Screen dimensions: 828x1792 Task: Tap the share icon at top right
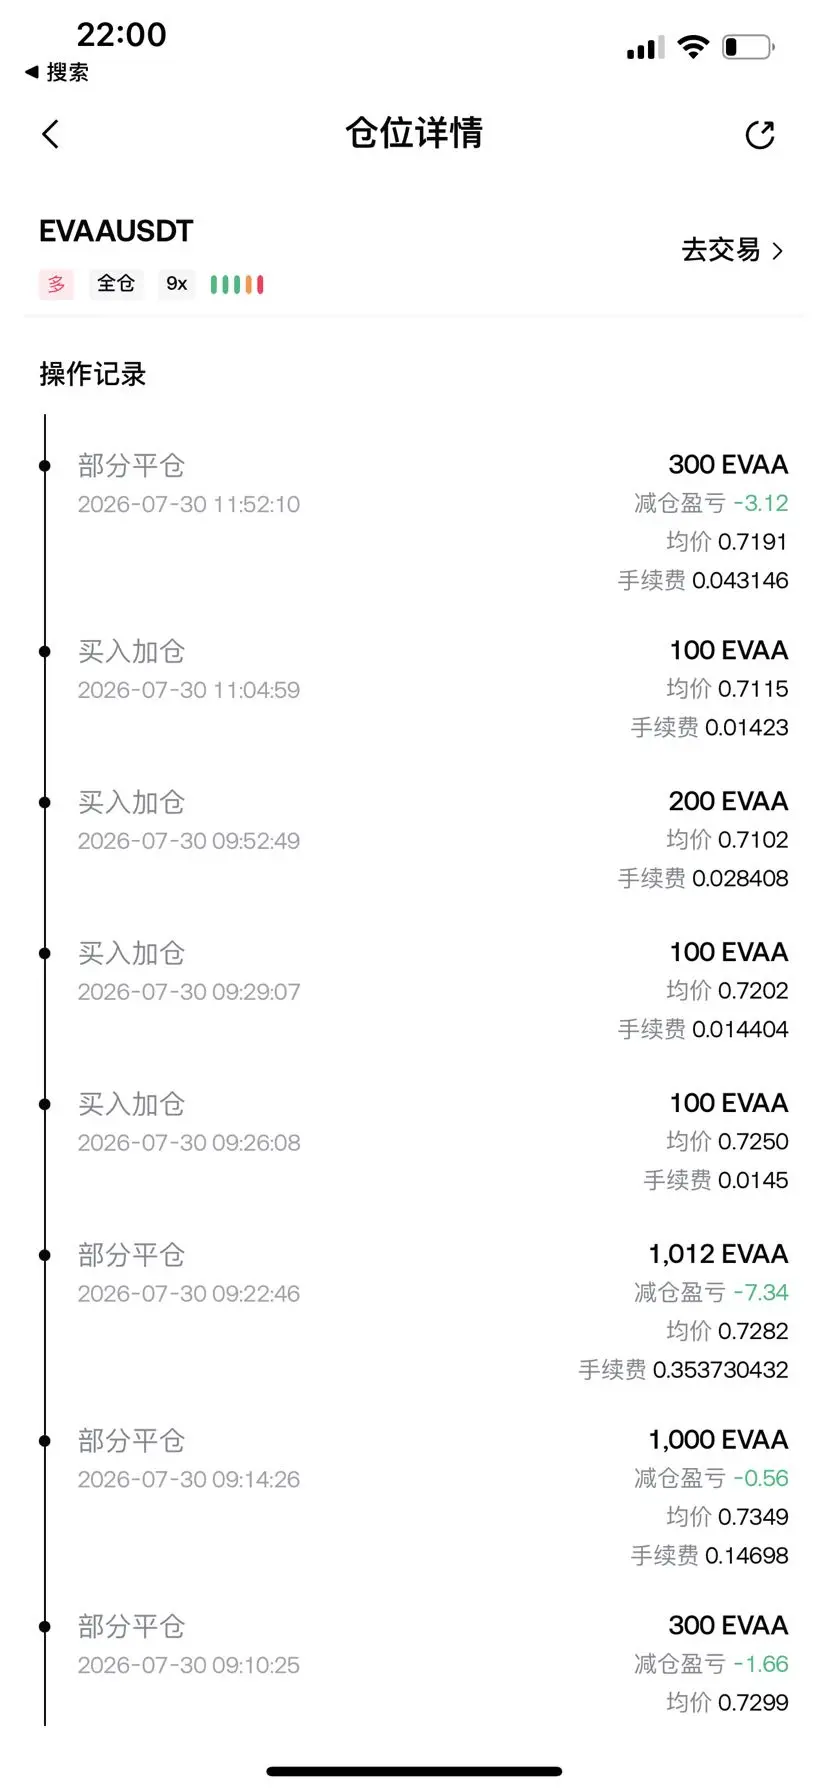coord(760,135)
